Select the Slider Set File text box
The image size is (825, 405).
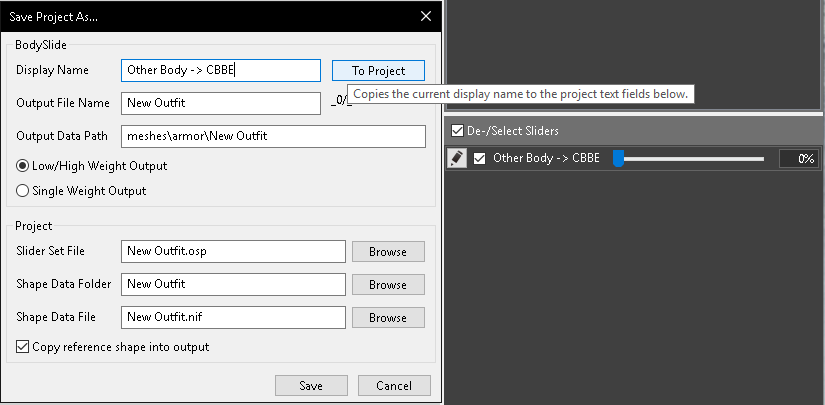pos(232,252)
